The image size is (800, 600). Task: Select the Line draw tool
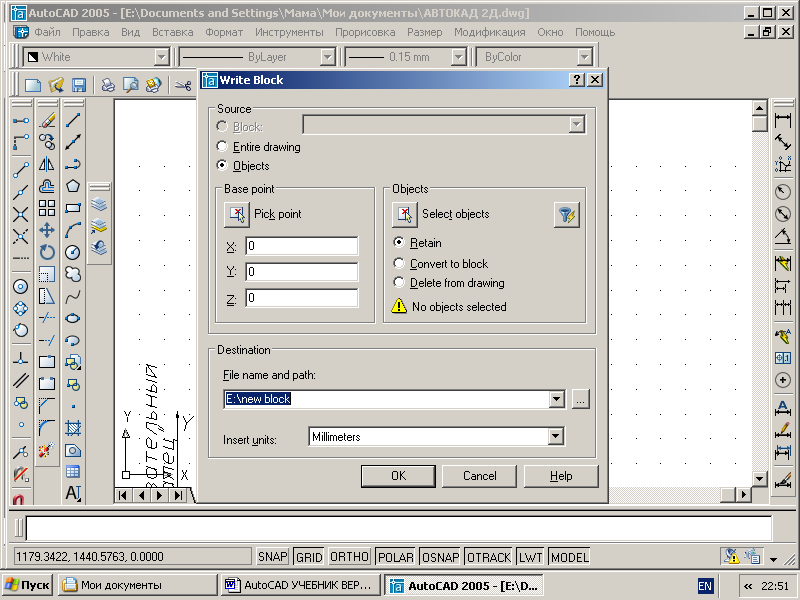(x=73, y=120)
